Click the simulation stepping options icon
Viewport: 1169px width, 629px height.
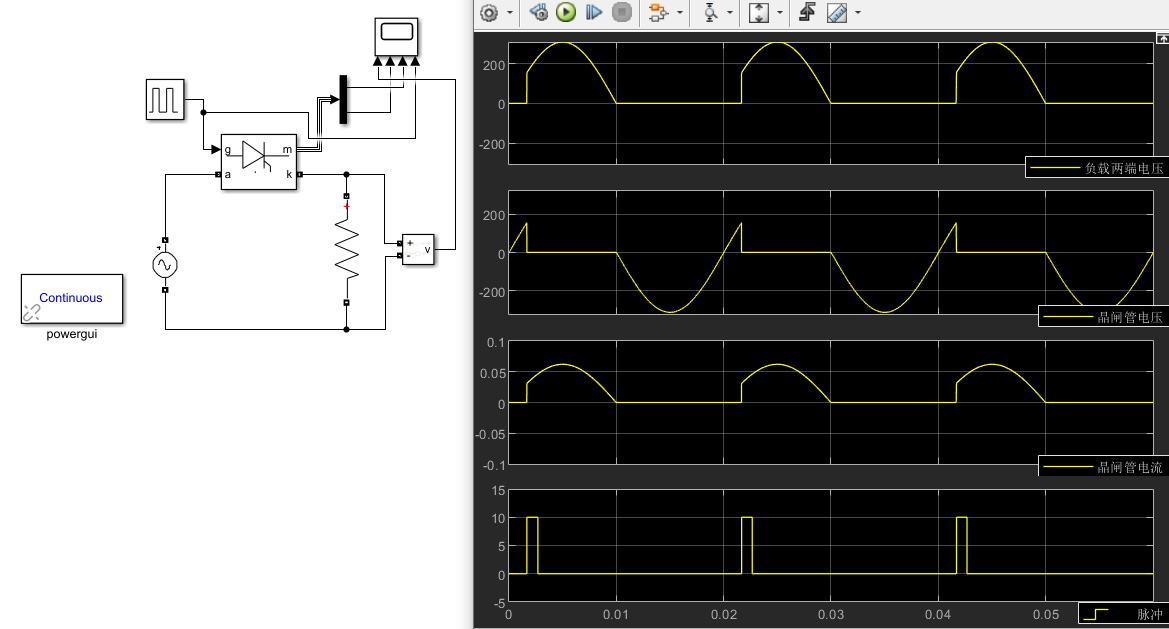[x=539, y=13]
